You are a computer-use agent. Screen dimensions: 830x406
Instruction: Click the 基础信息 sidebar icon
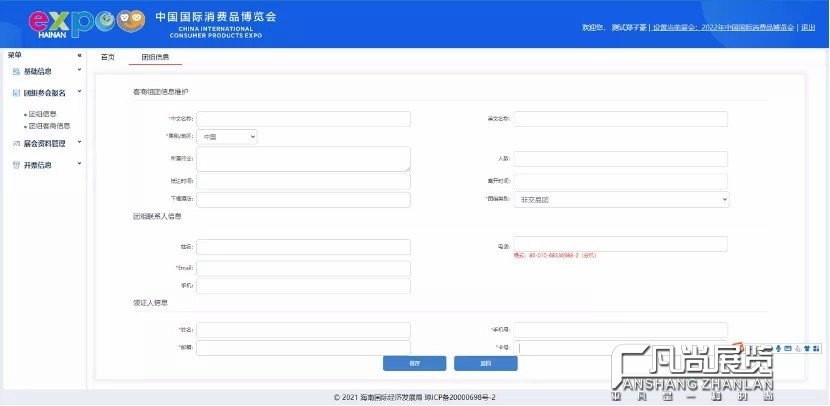tap(15, 72)
